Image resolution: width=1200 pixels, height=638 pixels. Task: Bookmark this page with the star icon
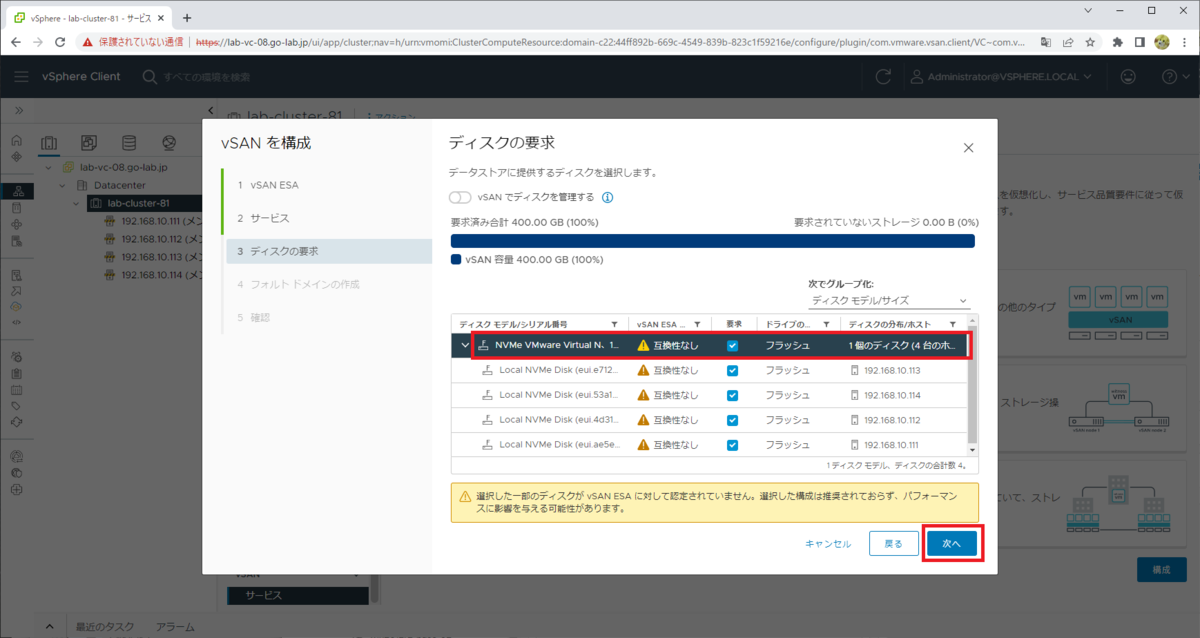pyautogui.click(x=1090, y=43)
